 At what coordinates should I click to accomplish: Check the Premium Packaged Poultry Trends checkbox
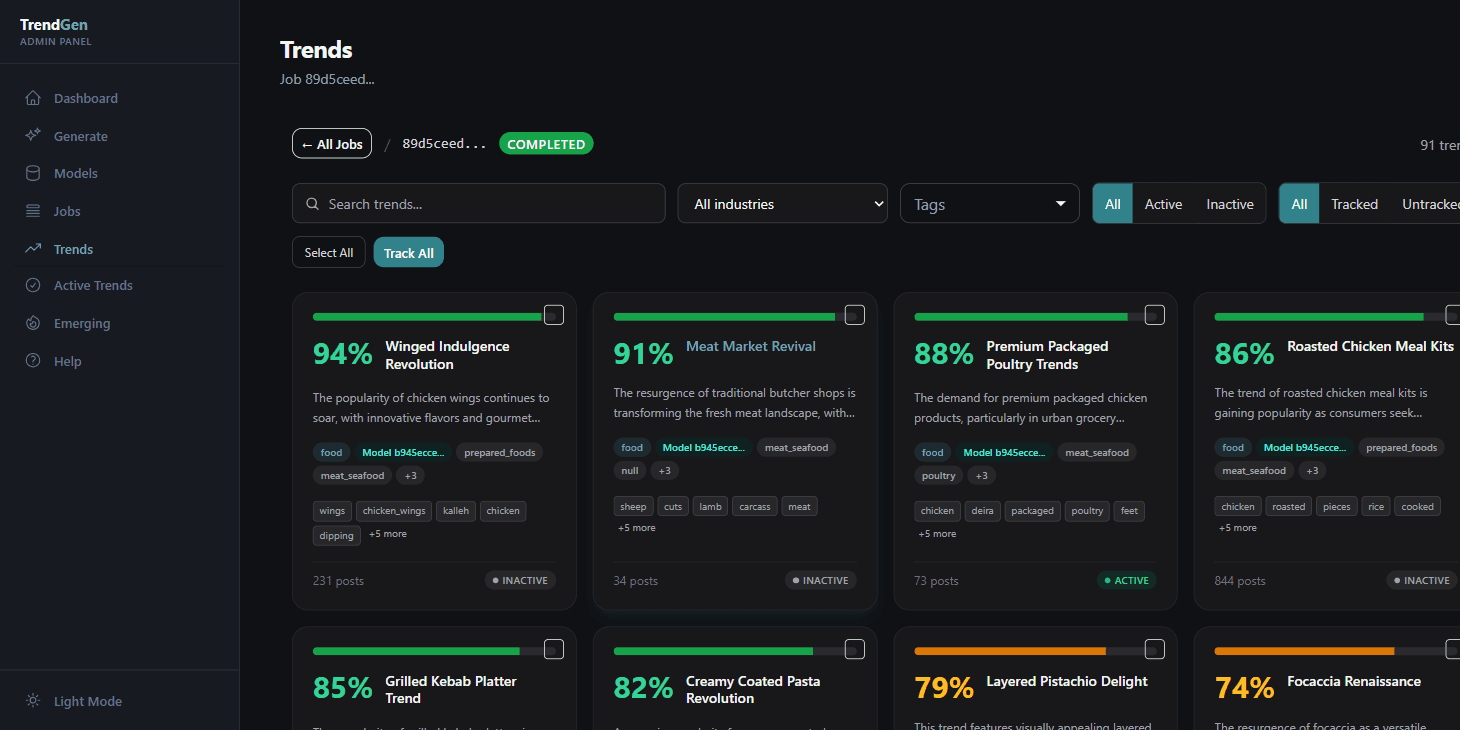1154,315
